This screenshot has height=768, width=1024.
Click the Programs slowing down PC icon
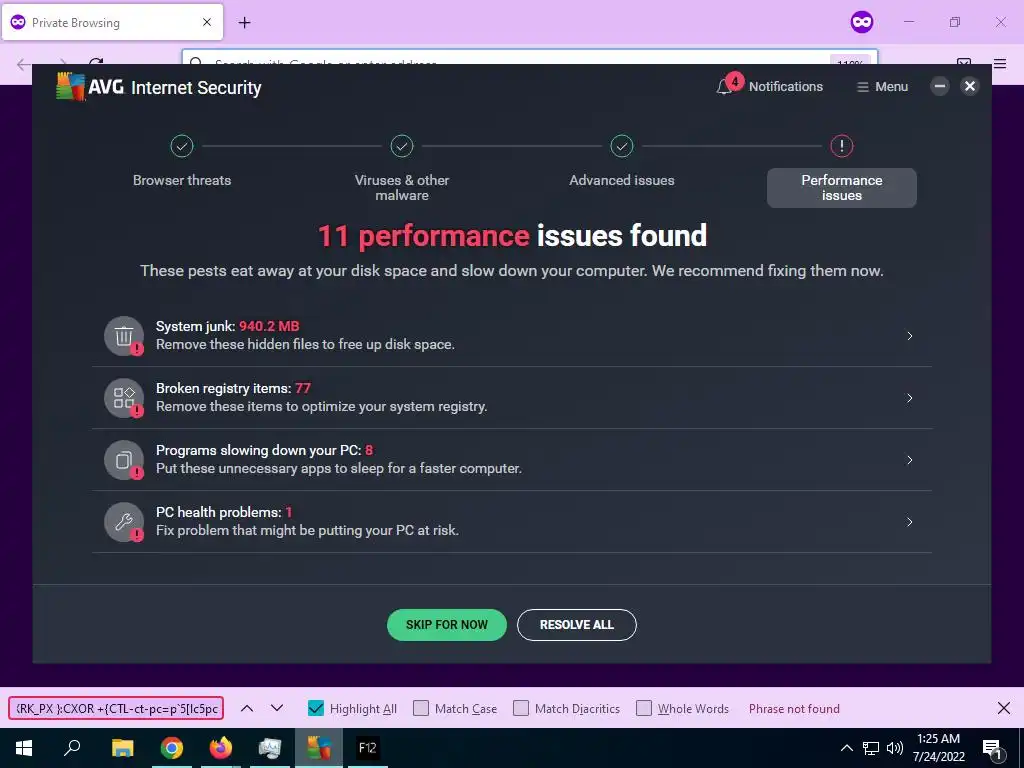tap(124, 460)
